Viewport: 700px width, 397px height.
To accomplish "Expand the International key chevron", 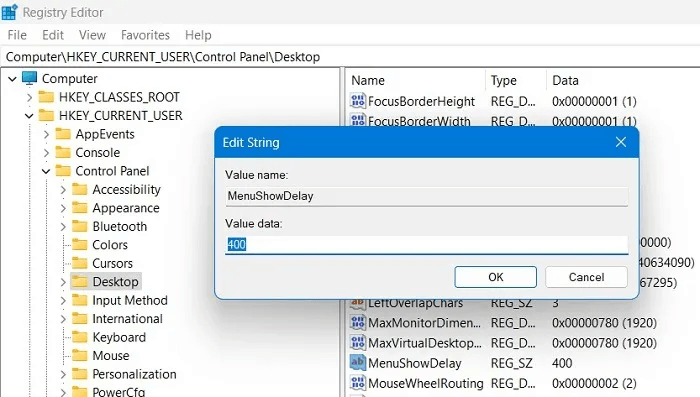I will coord(63,319).
